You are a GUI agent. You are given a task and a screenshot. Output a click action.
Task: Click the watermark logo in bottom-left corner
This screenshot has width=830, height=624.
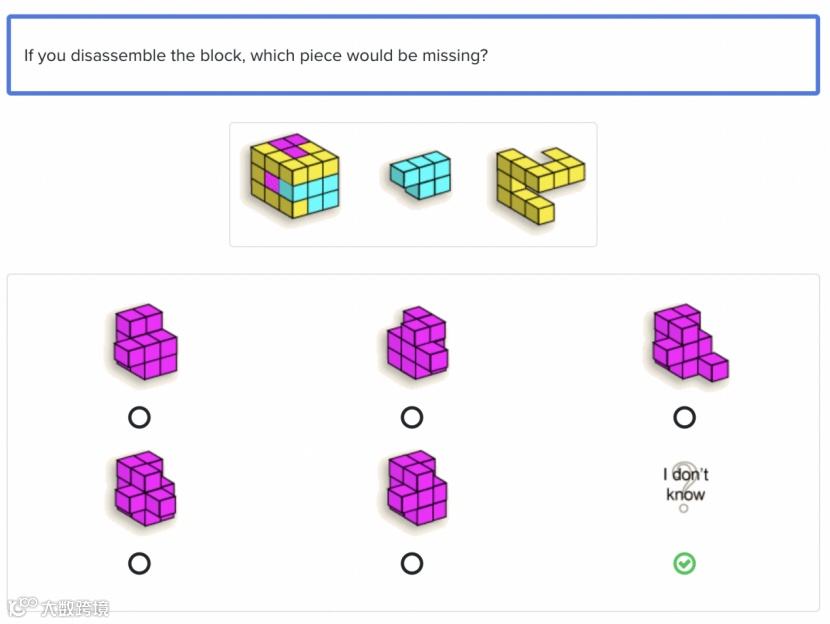(22, 607)
